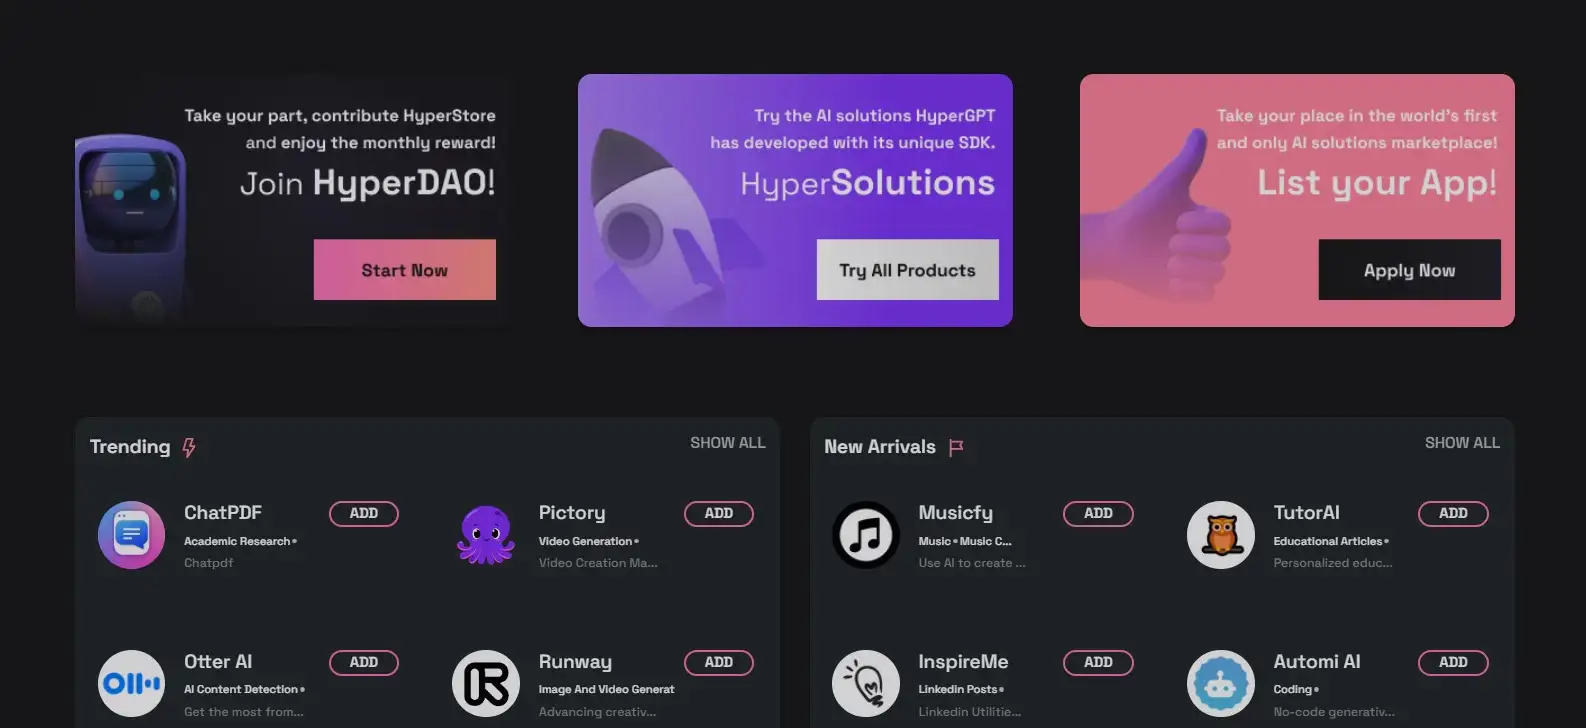Image resolution: width=1586 pixels, height=728 pixels.
Task: Add Musicfy using the ADD button
Action: [1098, 513]
